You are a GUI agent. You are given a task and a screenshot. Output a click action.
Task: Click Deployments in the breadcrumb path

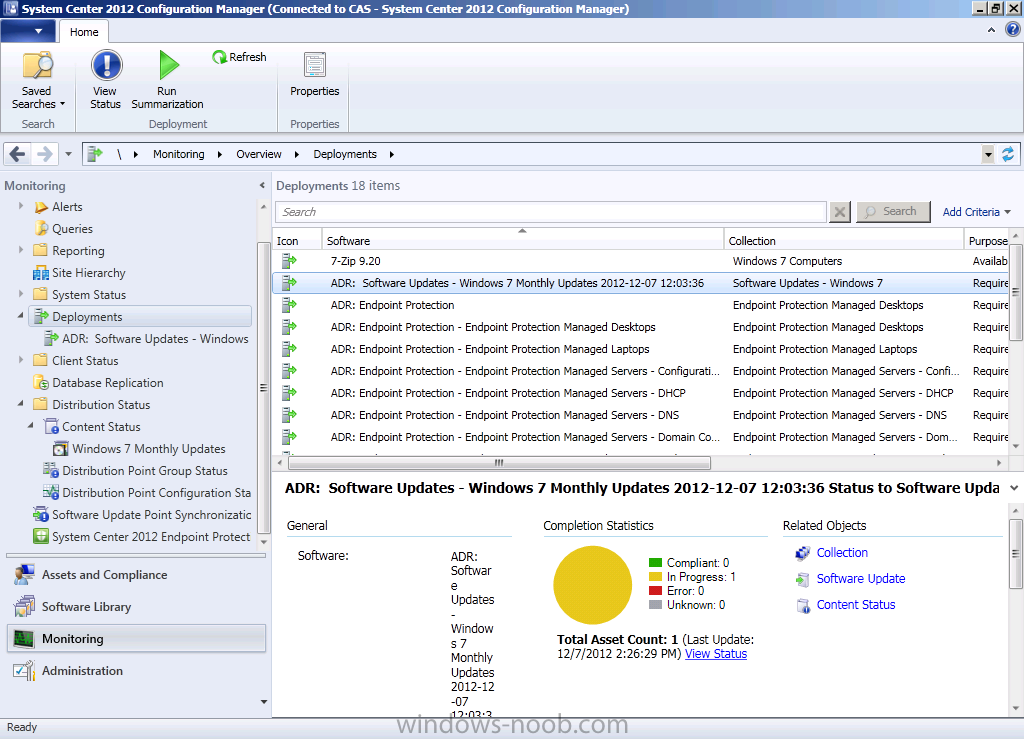pos(345,154)
